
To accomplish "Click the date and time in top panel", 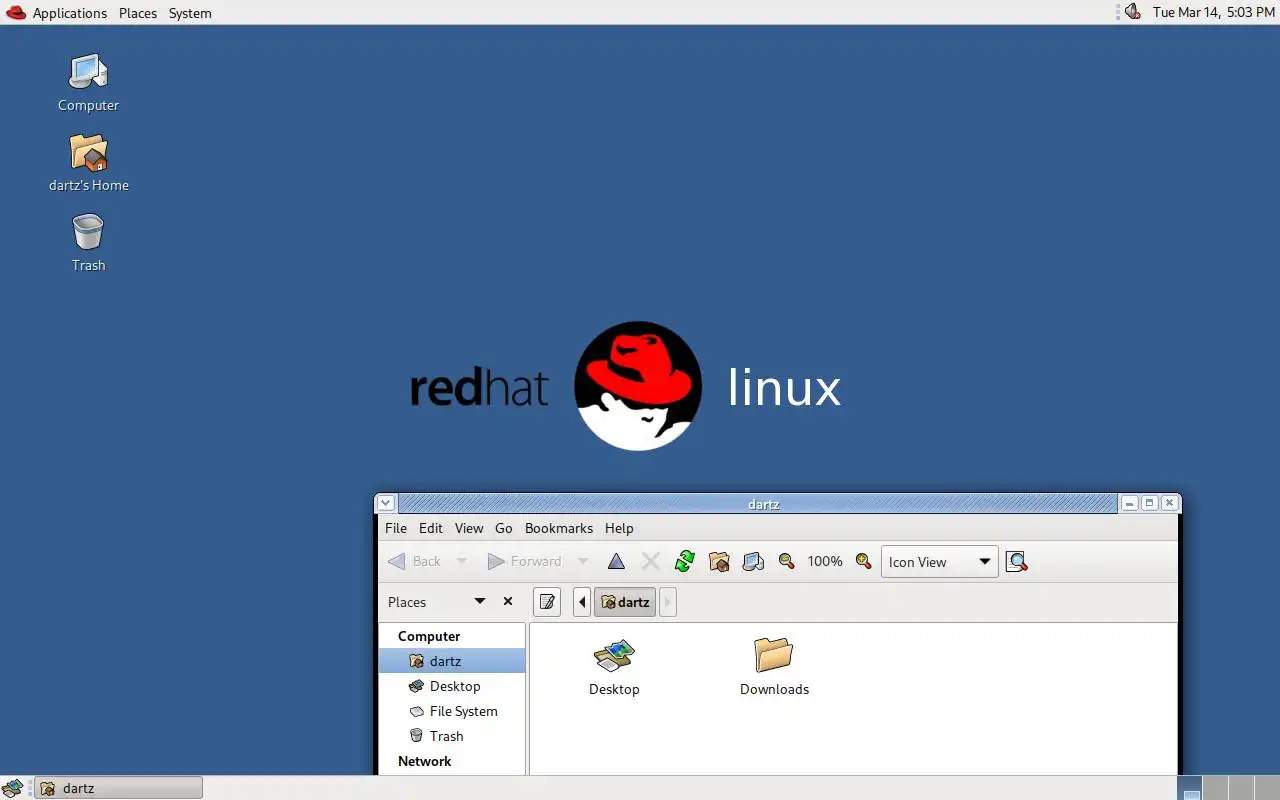I will coord(1213,12).
